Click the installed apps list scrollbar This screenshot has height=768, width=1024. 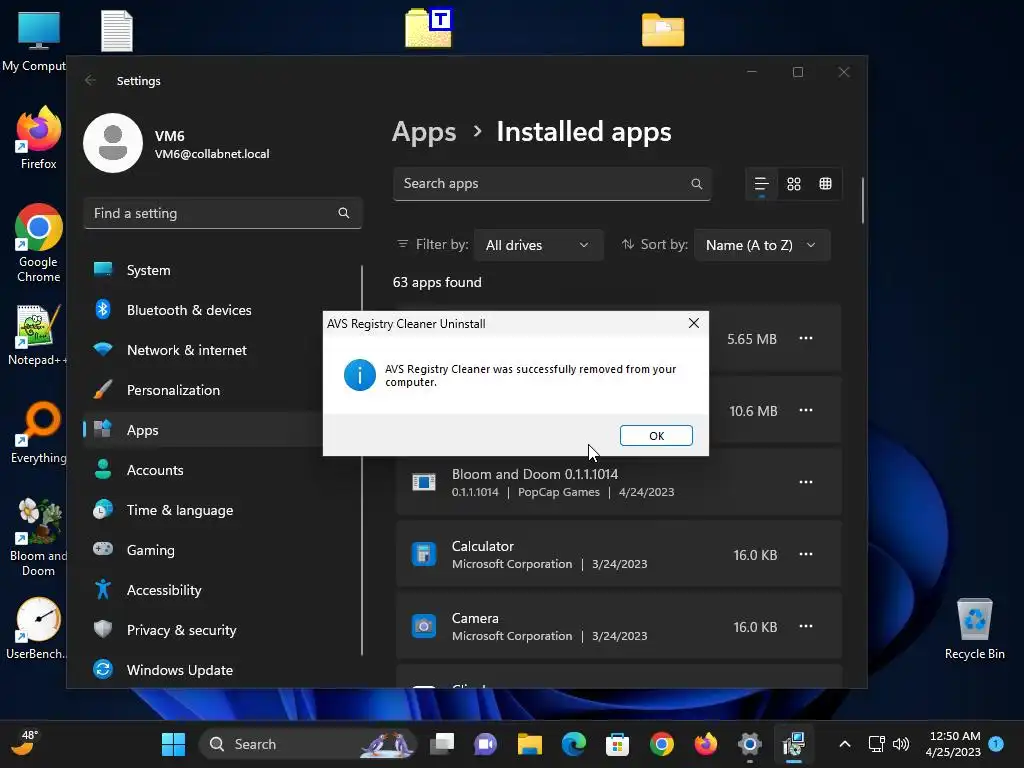(x=863, y=200)
